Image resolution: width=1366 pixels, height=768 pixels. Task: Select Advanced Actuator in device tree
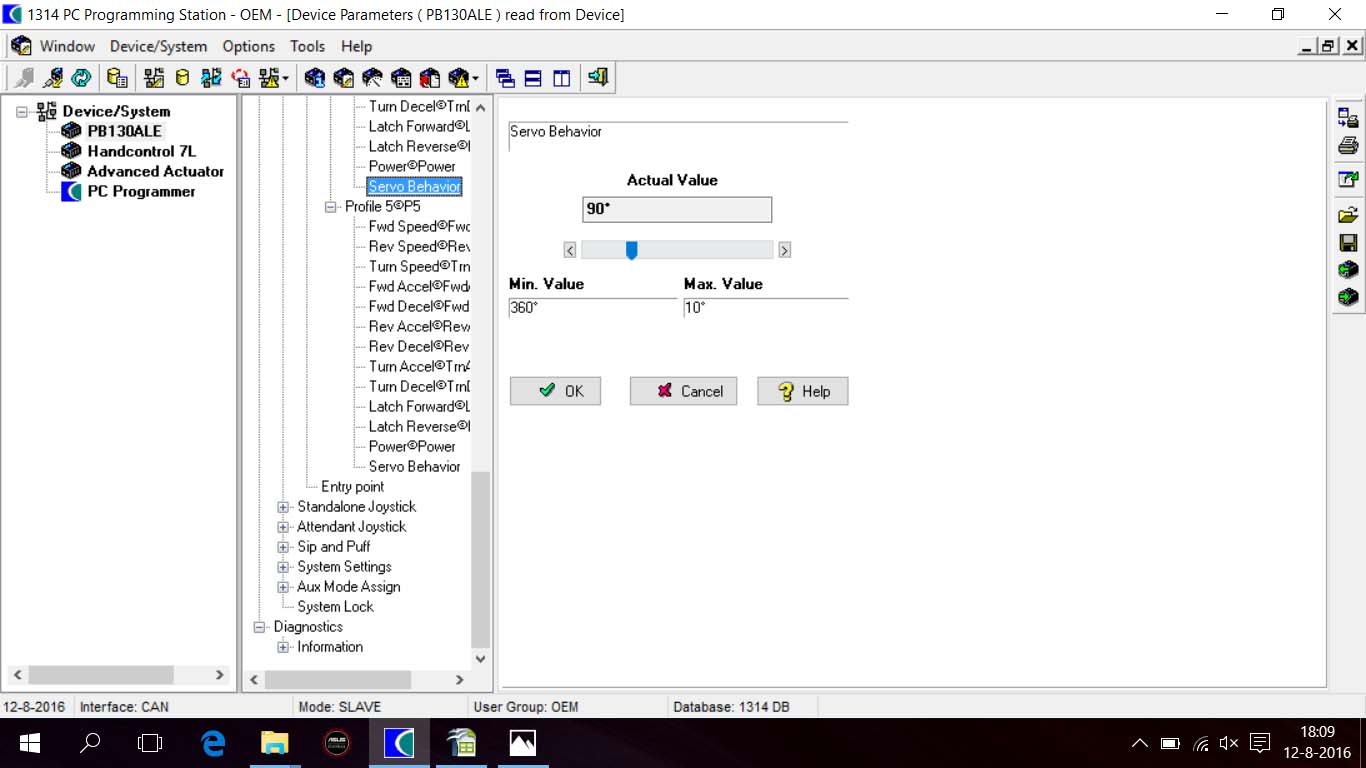click(155, 171)
